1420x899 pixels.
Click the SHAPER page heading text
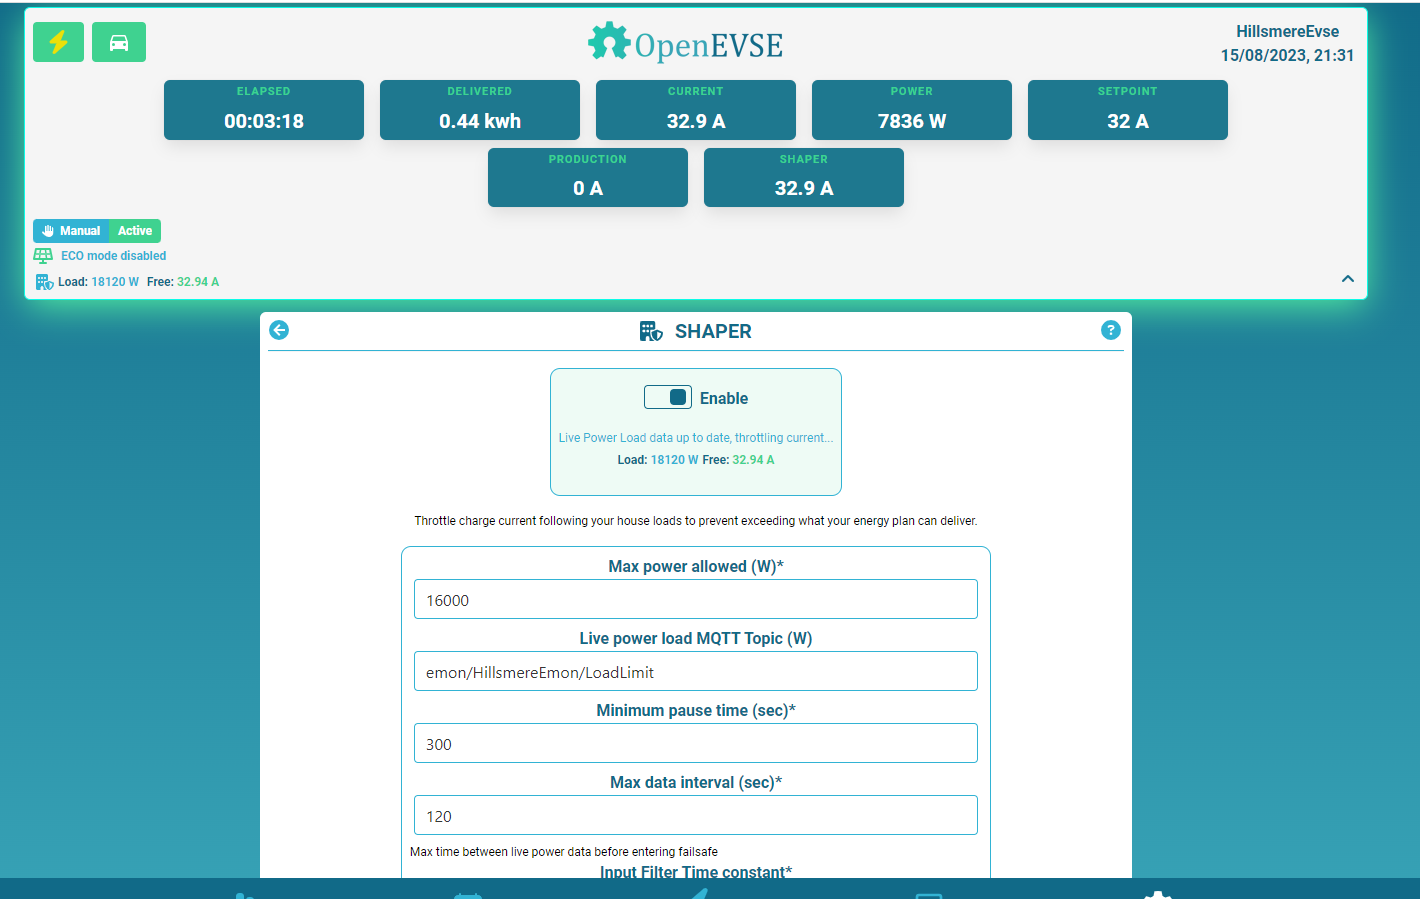(713, 331)
